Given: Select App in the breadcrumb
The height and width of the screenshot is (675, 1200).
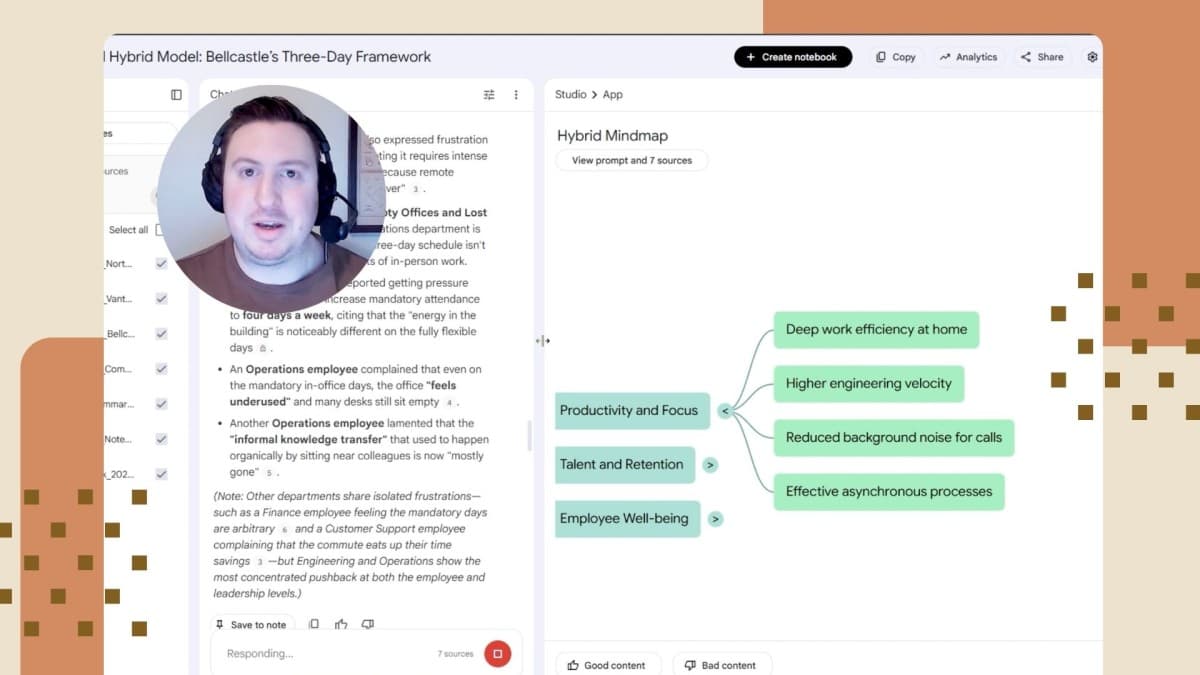Looking at the screenshot, I should (x=613, y=95).
